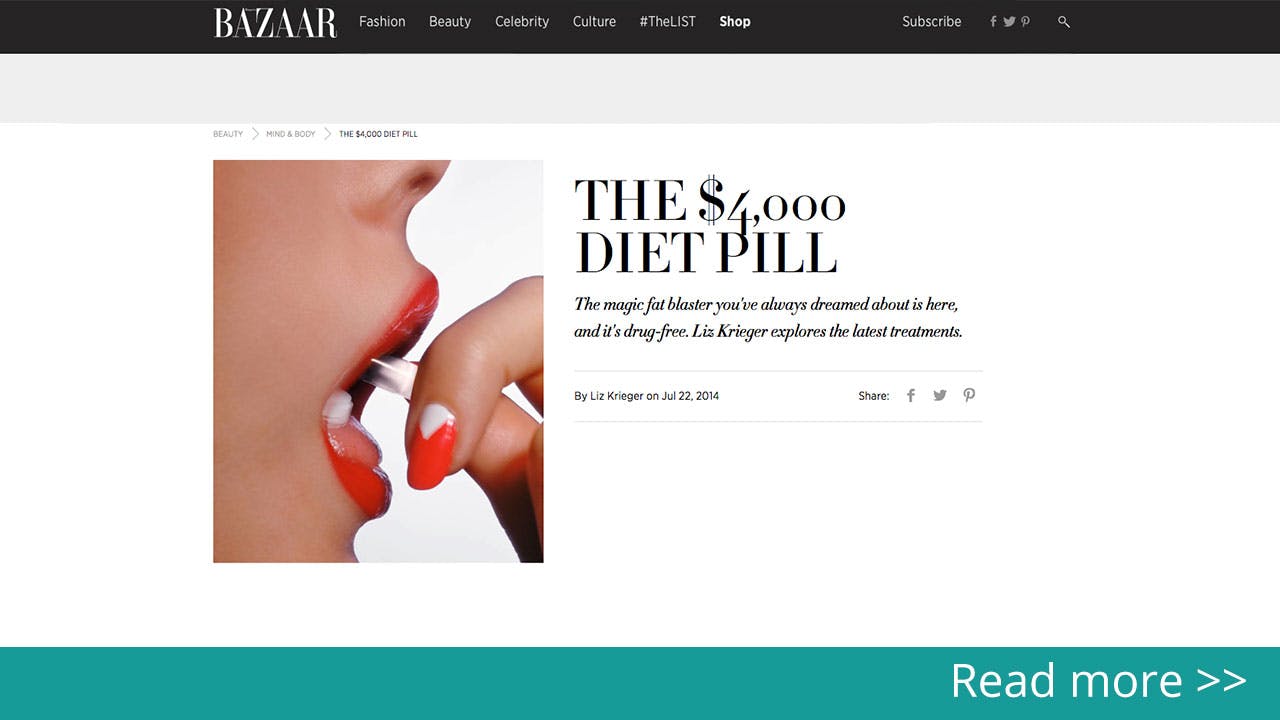Go to the BAZAAR homepage logo
The width and height of the screenshot is (1280, 720).
pyautogui.click(x=275, y=22)
